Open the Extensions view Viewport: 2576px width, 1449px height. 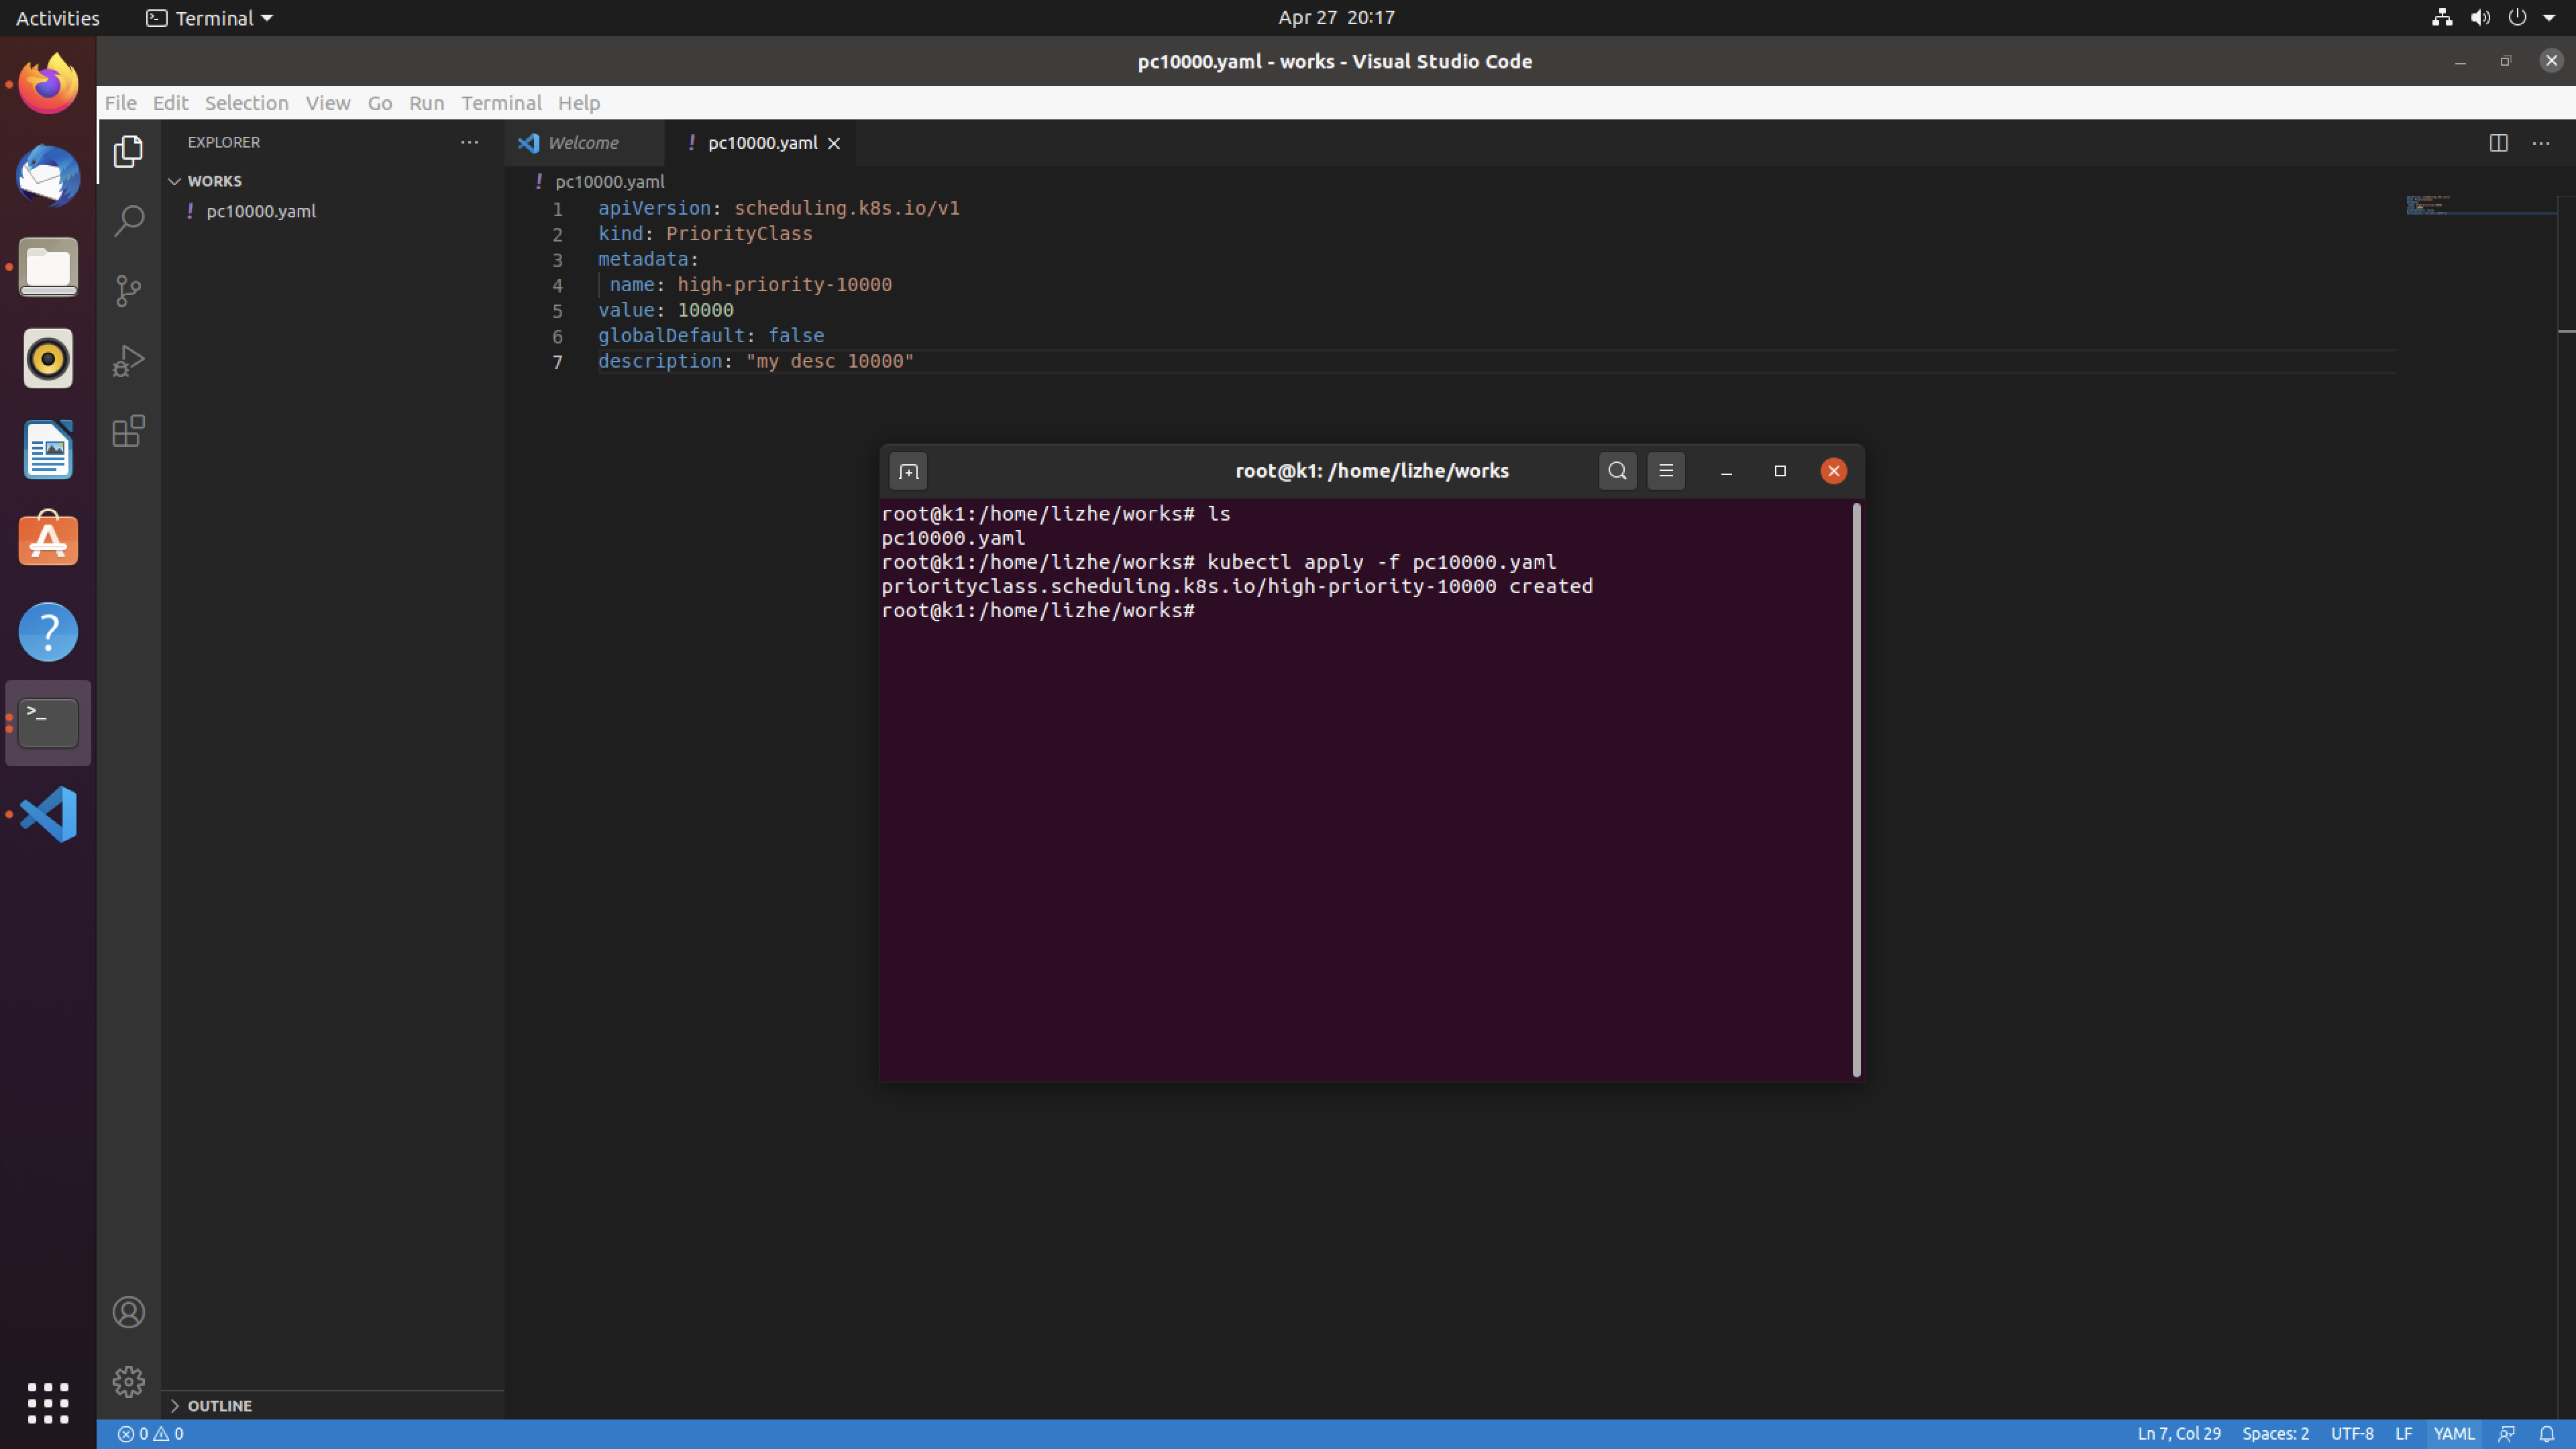tap(128, 431)
